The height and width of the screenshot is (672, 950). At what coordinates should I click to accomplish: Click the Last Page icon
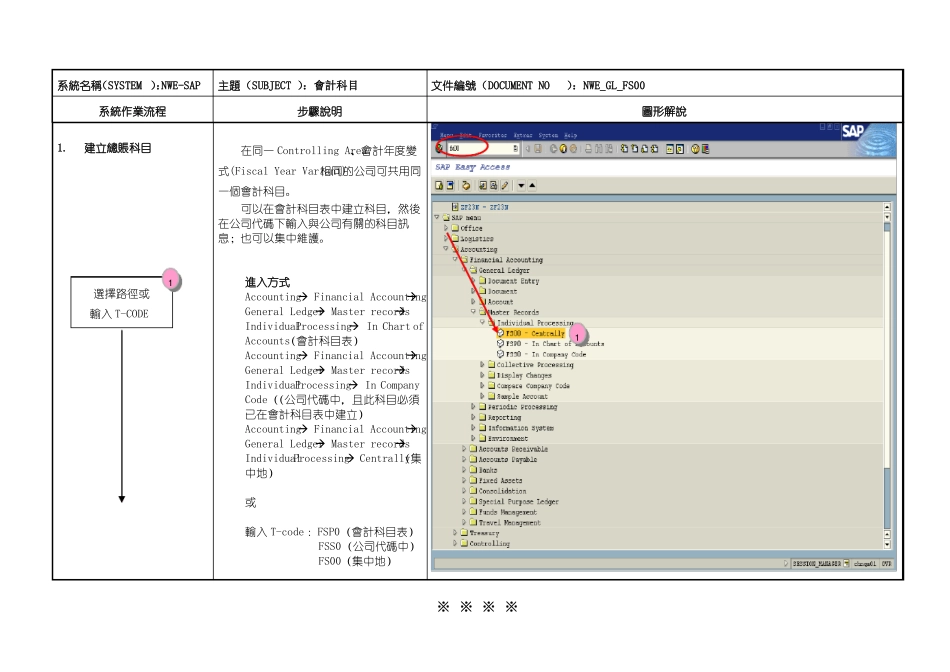coord(654,148)
